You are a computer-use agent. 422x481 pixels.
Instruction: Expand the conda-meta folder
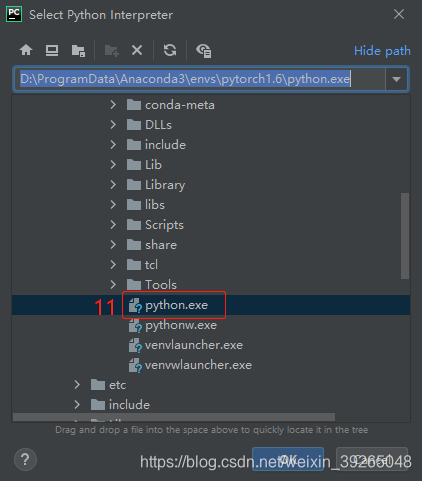point(113,105)
